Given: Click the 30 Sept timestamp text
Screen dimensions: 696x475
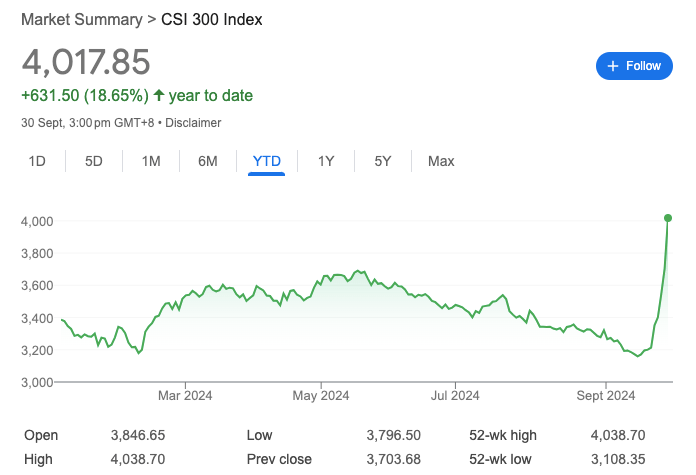Looking at the screenshot, I should click(x=87, y=123).
